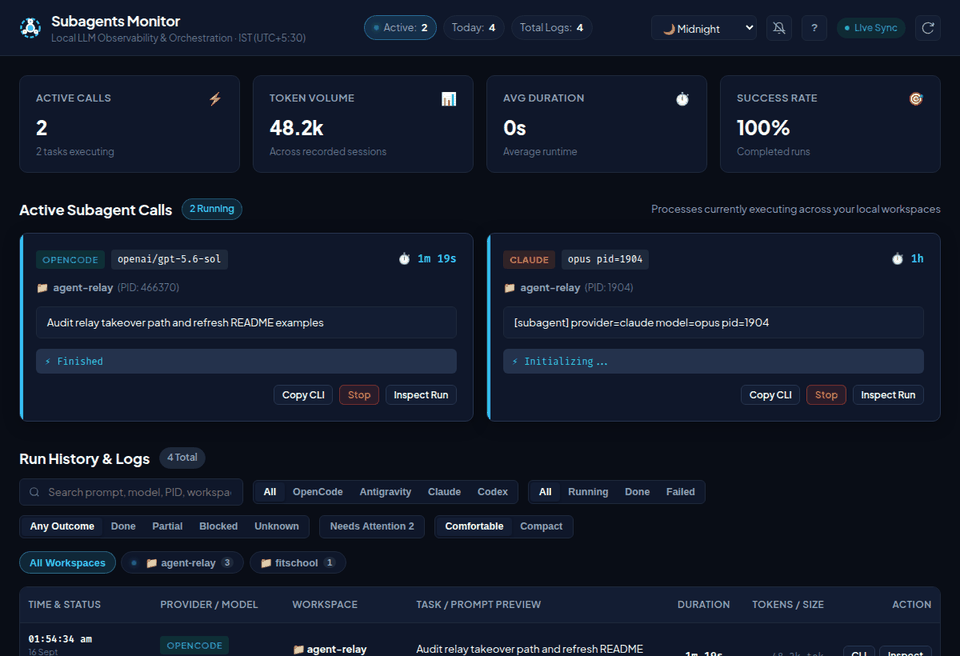Screen dimensions: 960x656
Task: Toggle the Live Sync indicator
Action: 871,28
